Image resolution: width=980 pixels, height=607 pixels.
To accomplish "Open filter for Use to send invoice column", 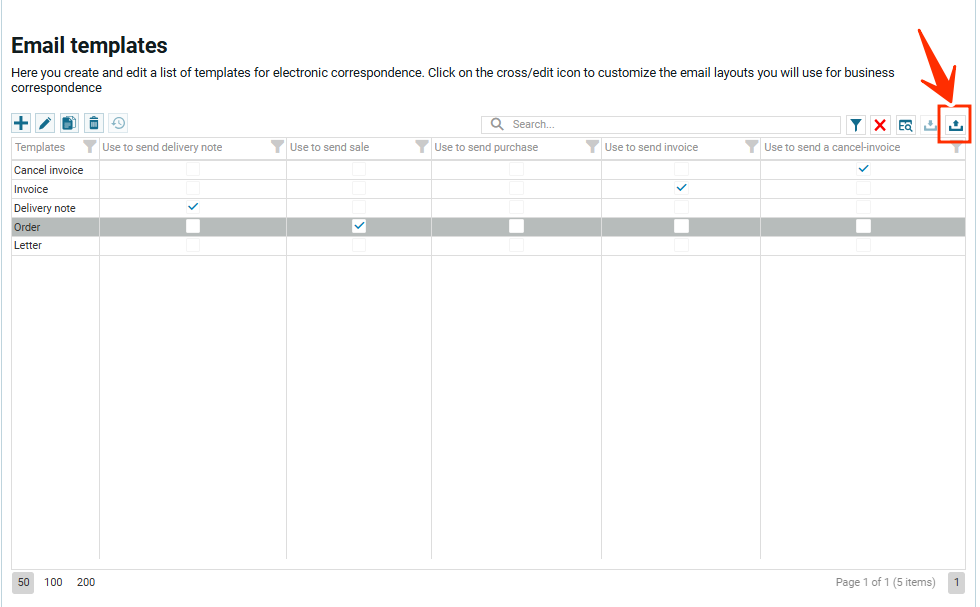I will click(x=751, y=147).
